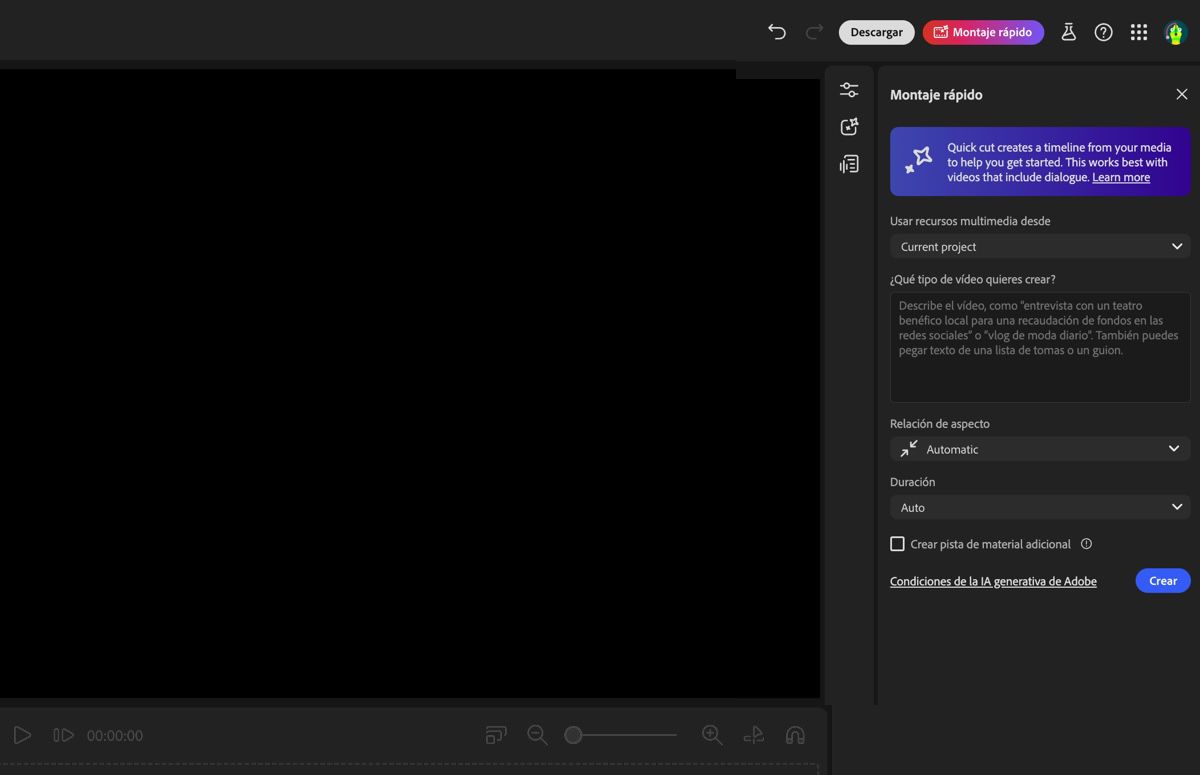Screen dimensions: 1200x775
Task: Click the undo arrow icon
Action: click(x=777, y=31)
